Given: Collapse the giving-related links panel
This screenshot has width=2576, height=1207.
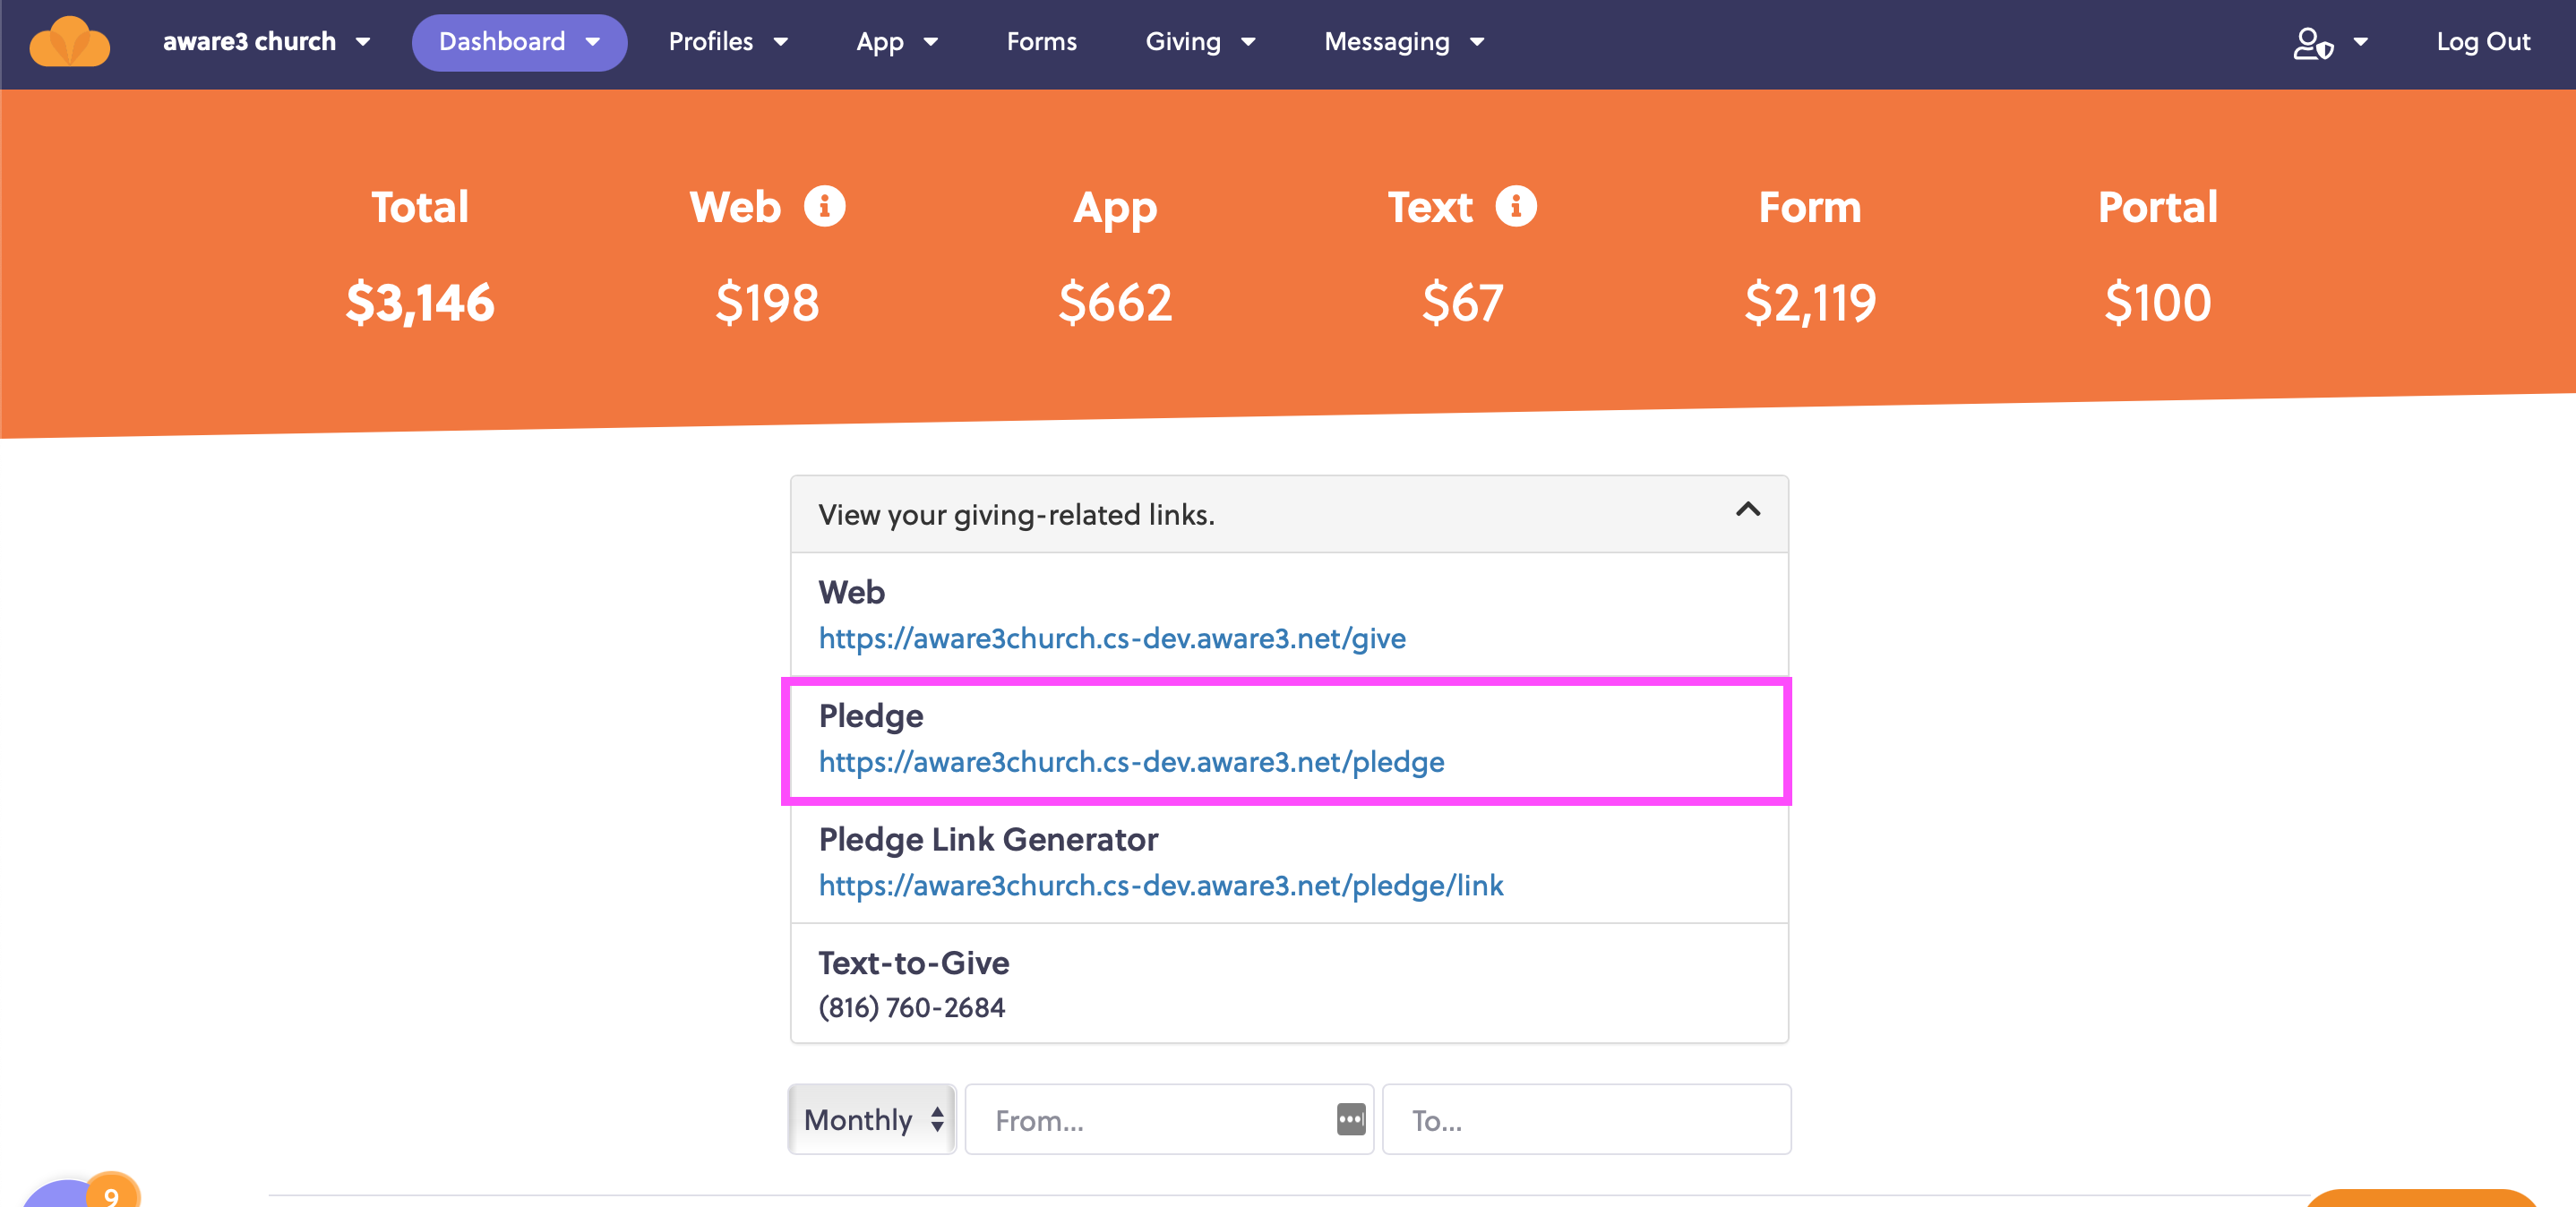Looking at the screenshot, I should pyautogui.click(x=1747, y=510).
